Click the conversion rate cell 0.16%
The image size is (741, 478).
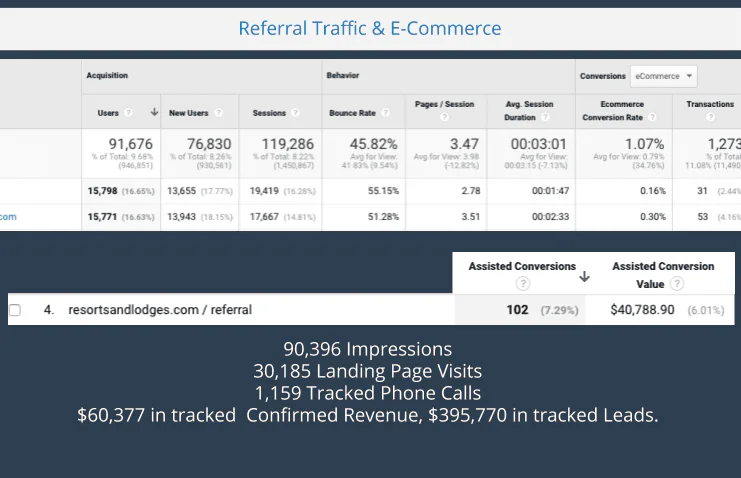(x=653, y=191)
